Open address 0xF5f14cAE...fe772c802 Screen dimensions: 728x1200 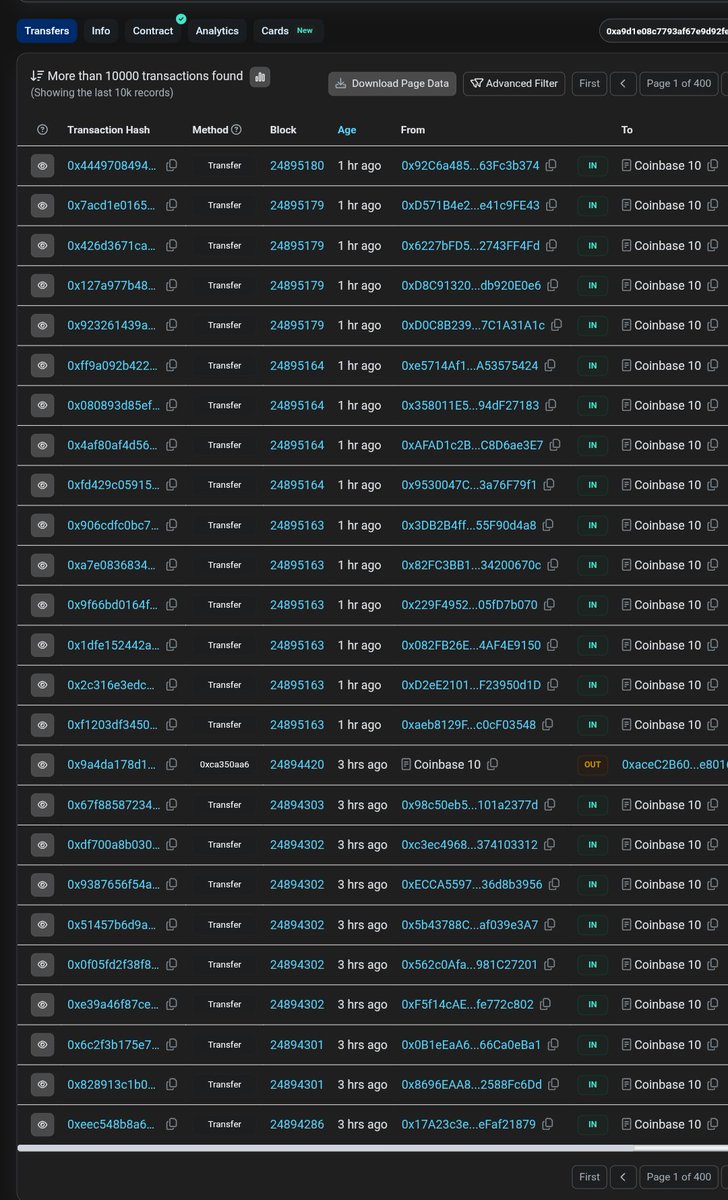[467, 1004]
